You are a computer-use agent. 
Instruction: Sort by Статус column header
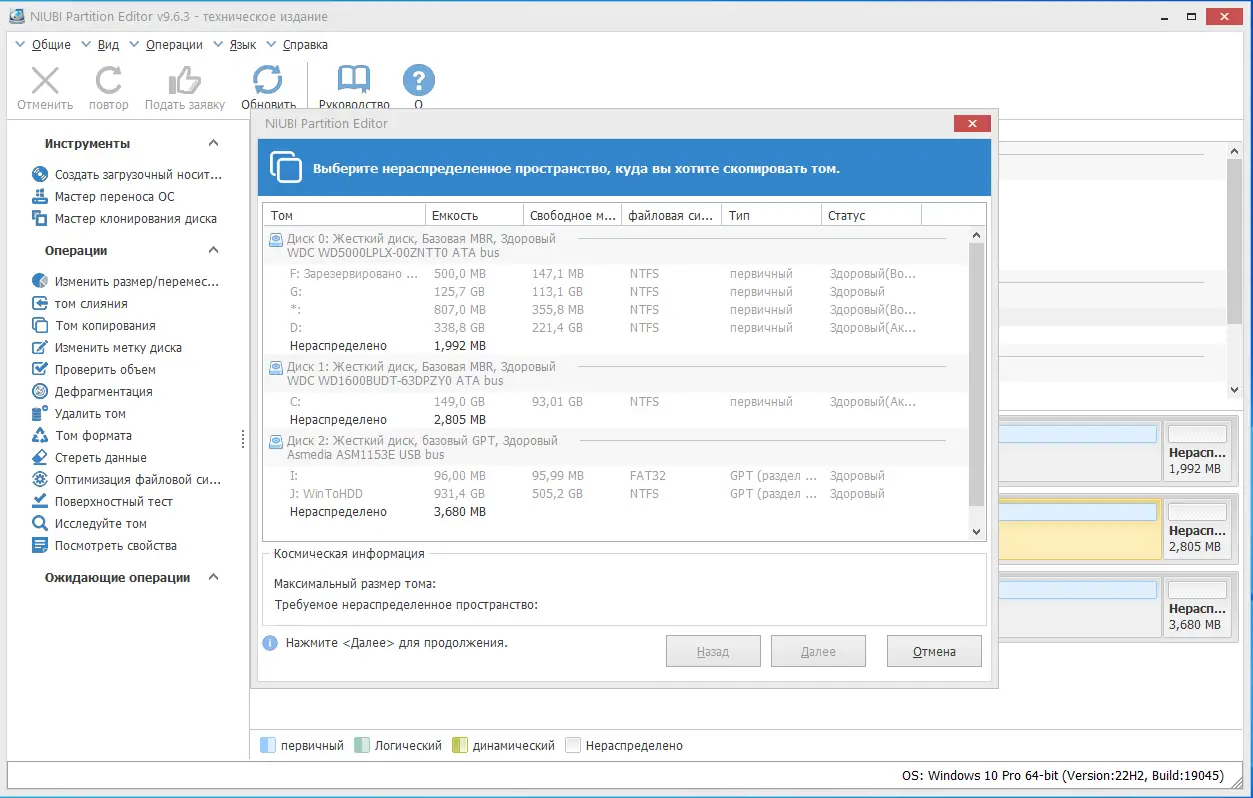[872, 215]
